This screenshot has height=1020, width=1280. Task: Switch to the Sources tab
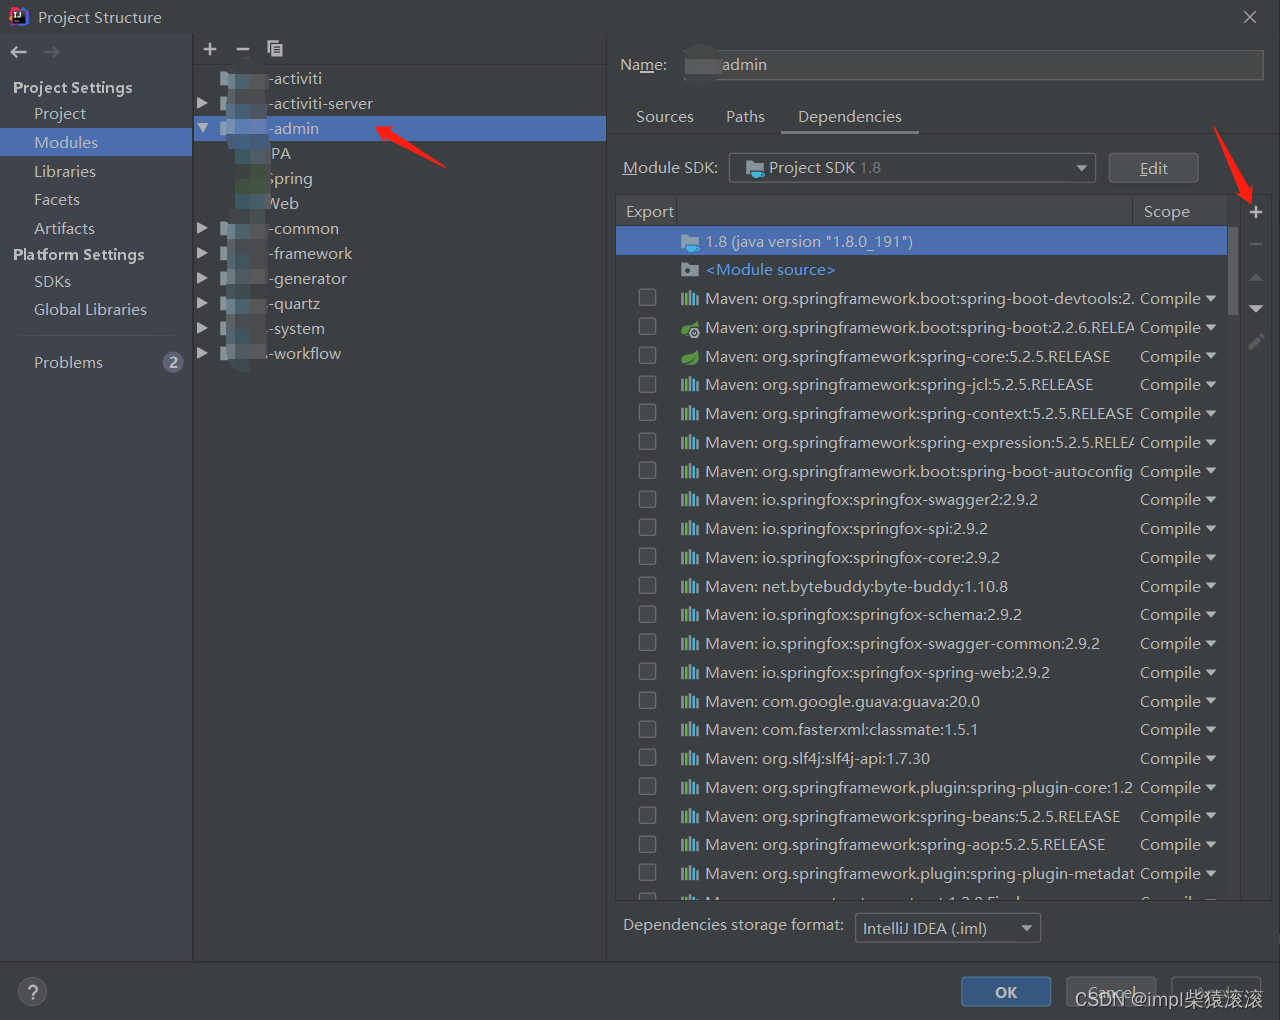[665, 117]
